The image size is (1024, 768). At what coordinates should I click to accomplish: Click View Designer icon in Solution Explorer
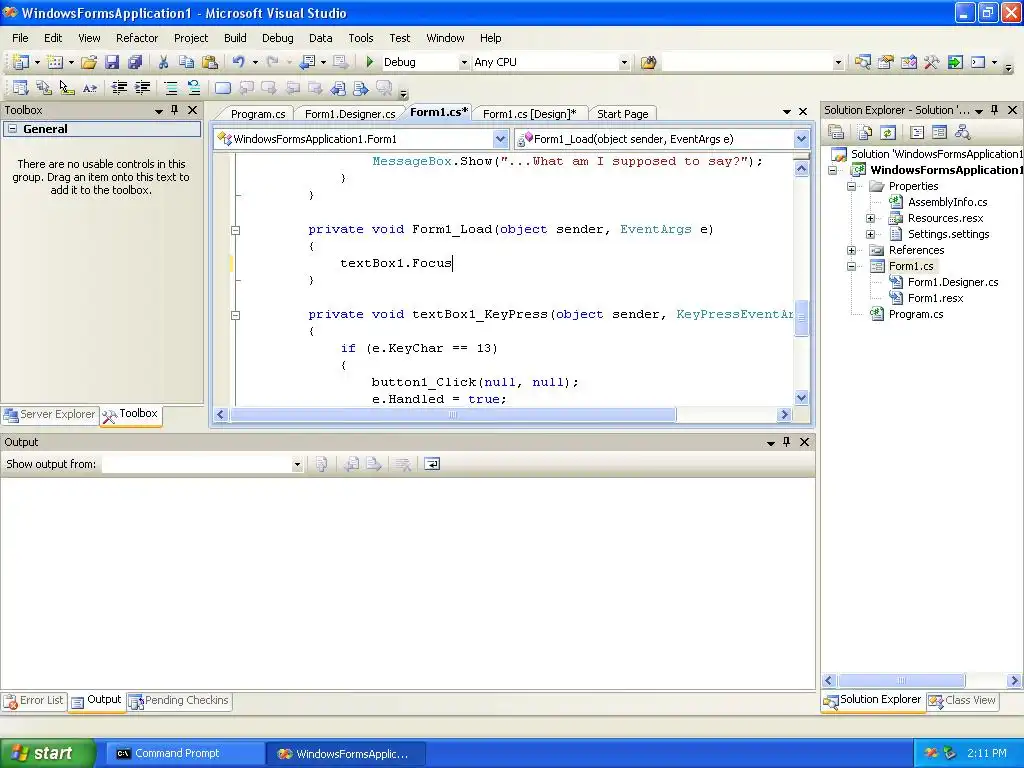[939, 133]
